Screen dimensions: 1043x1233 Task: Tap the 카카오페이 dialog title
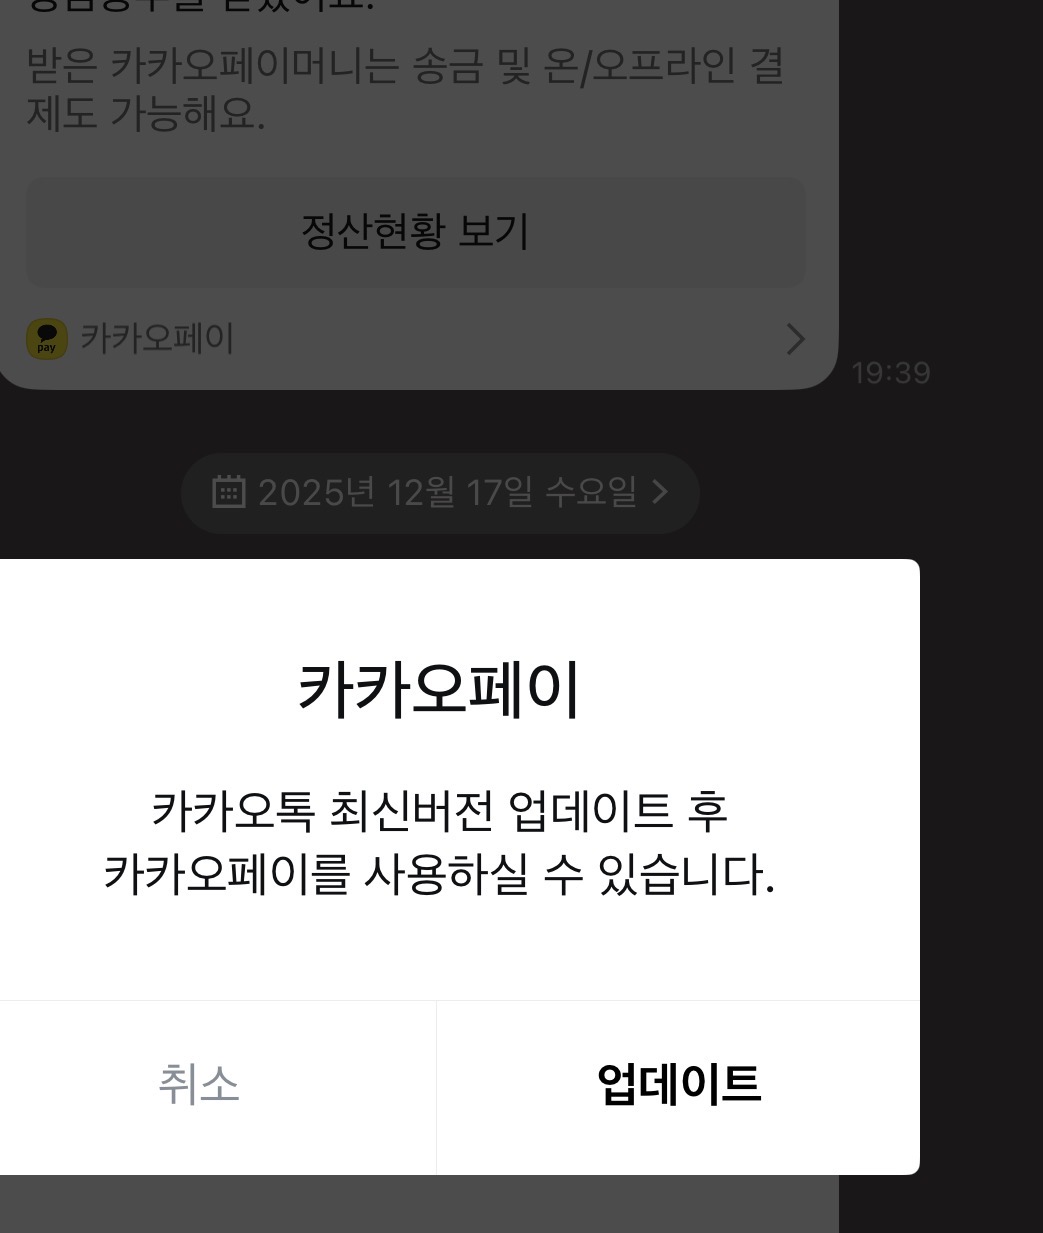tap(439, 690)
